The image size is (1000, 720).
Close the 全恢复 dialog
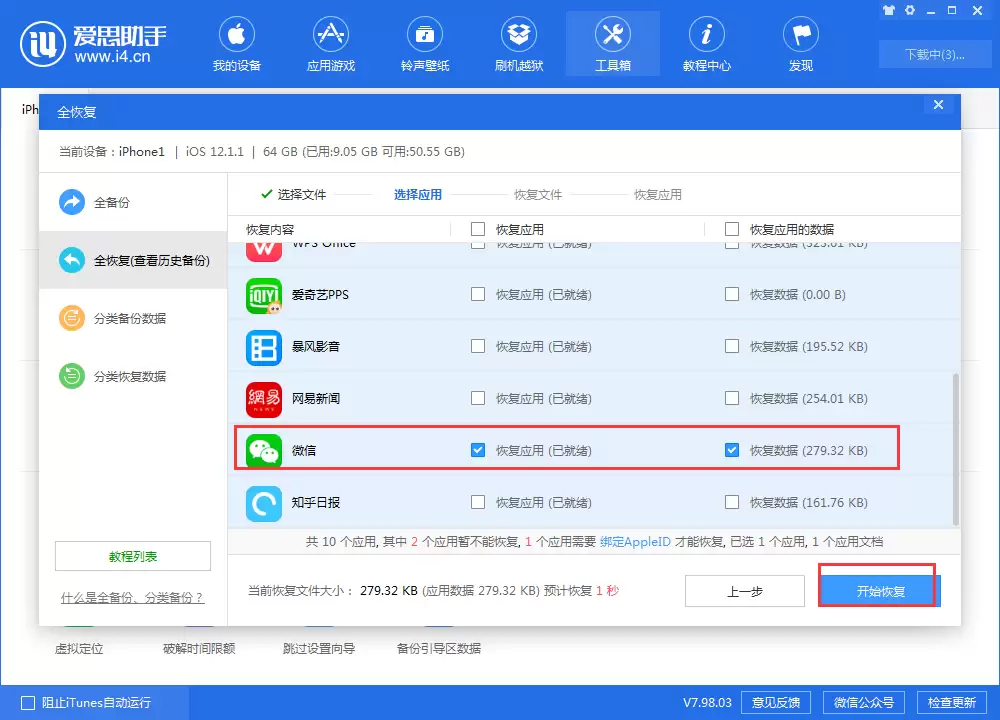pos(938,105)
